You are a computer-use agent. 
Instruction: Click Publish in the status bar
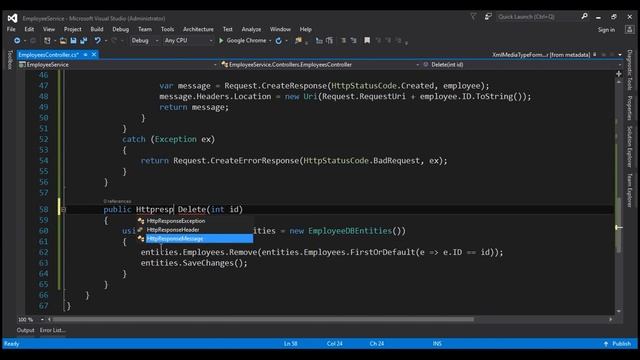[622, 344]
